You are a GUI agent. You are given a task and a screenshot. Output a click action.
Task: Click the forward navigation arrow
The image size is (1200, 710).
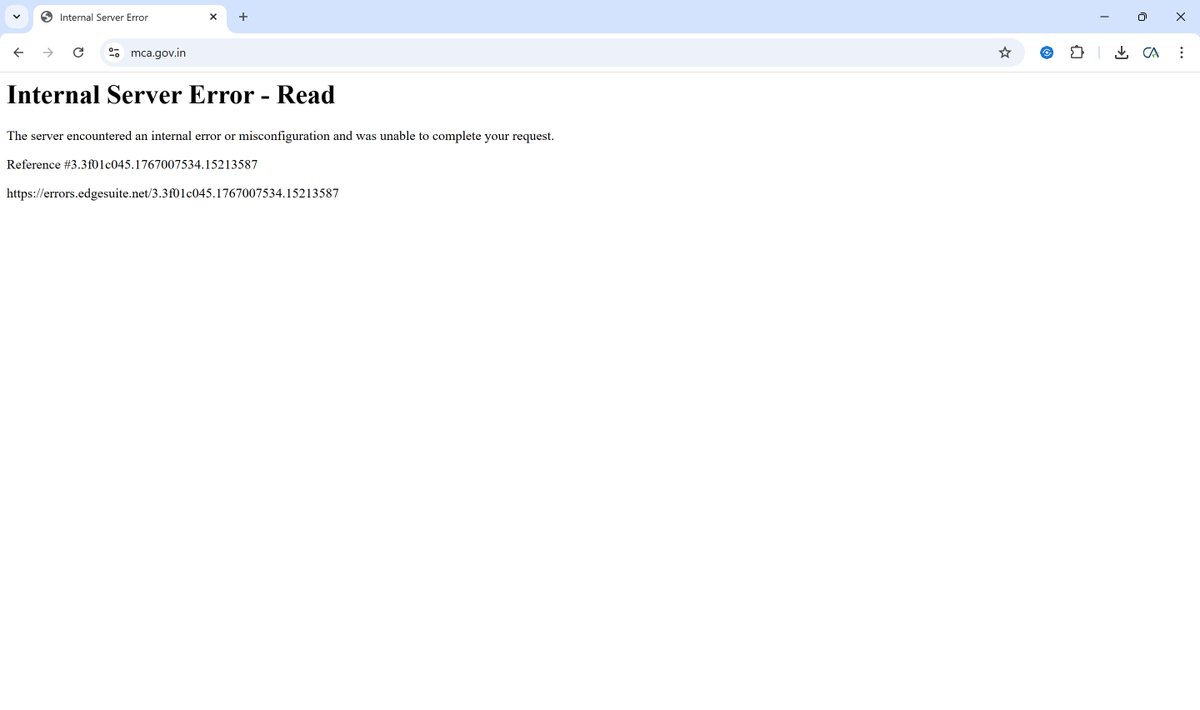tap(48, 53)
